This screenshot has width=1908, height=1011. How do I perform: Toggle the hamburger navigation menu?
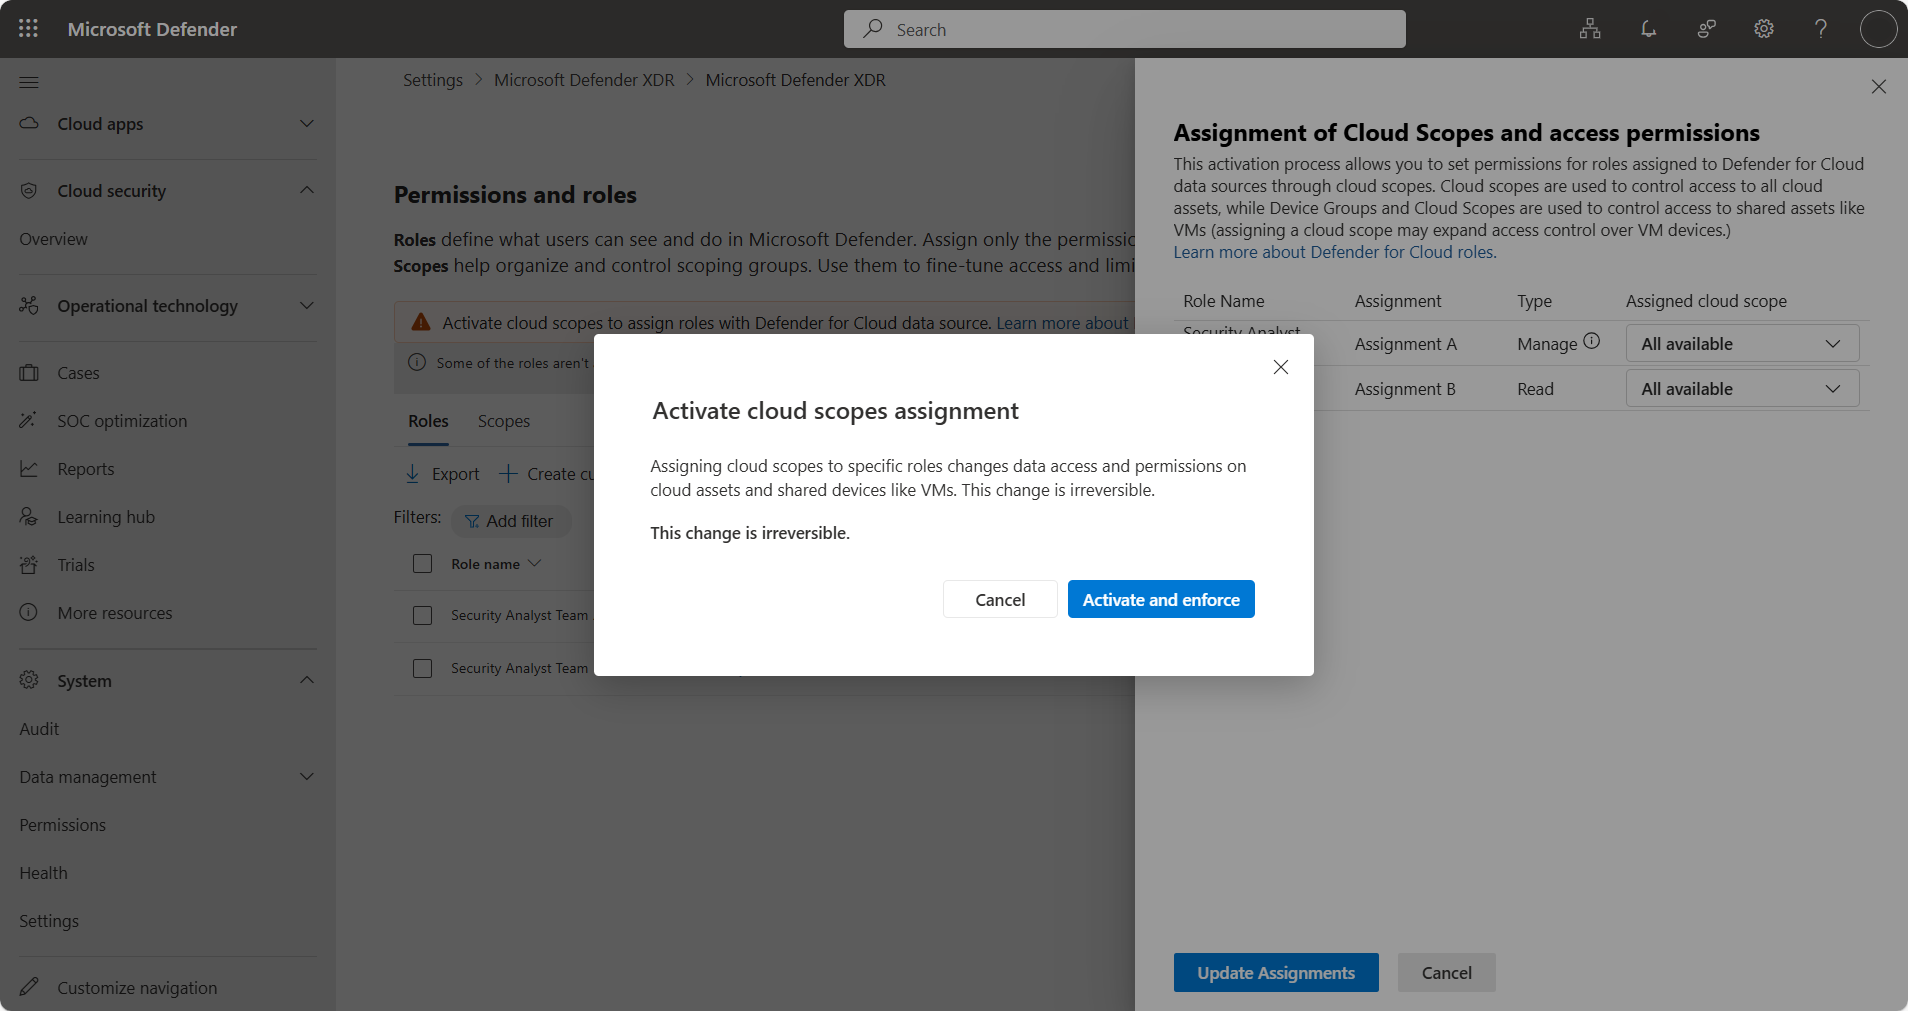29,82
